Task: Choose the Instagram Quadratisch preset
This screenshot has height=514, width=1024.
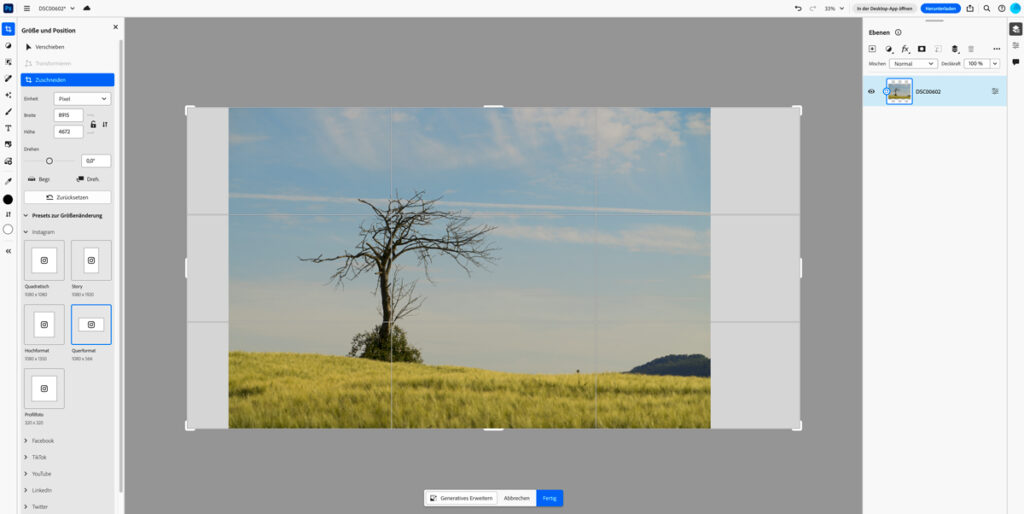Action: point(44,260)
